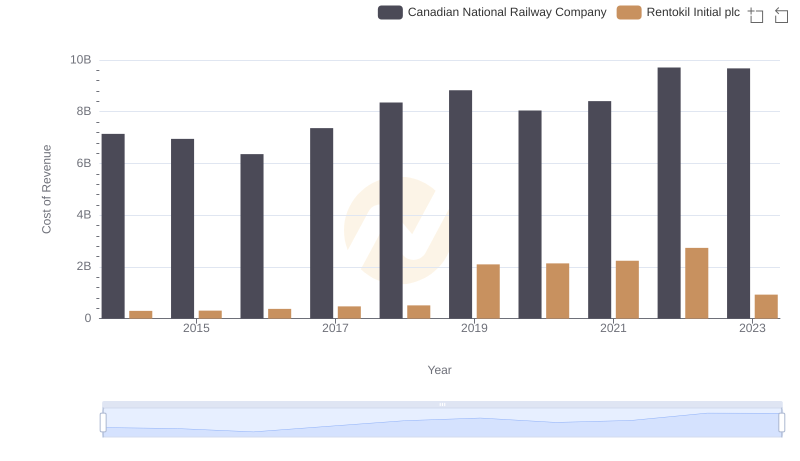Viewport: 800px width, 461px height.
Task: Click the 2B y-axis label
Action: point(84,266)
